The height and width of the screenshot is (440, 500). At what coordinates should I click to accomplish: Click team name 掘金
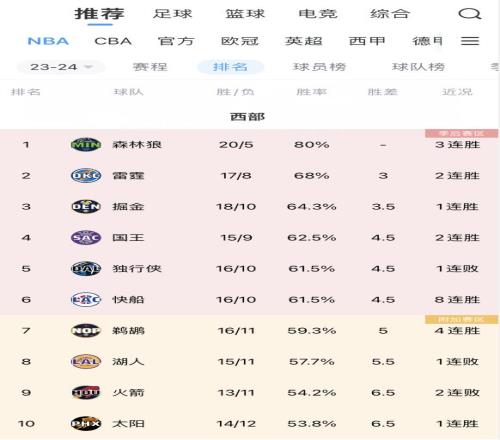128,207
